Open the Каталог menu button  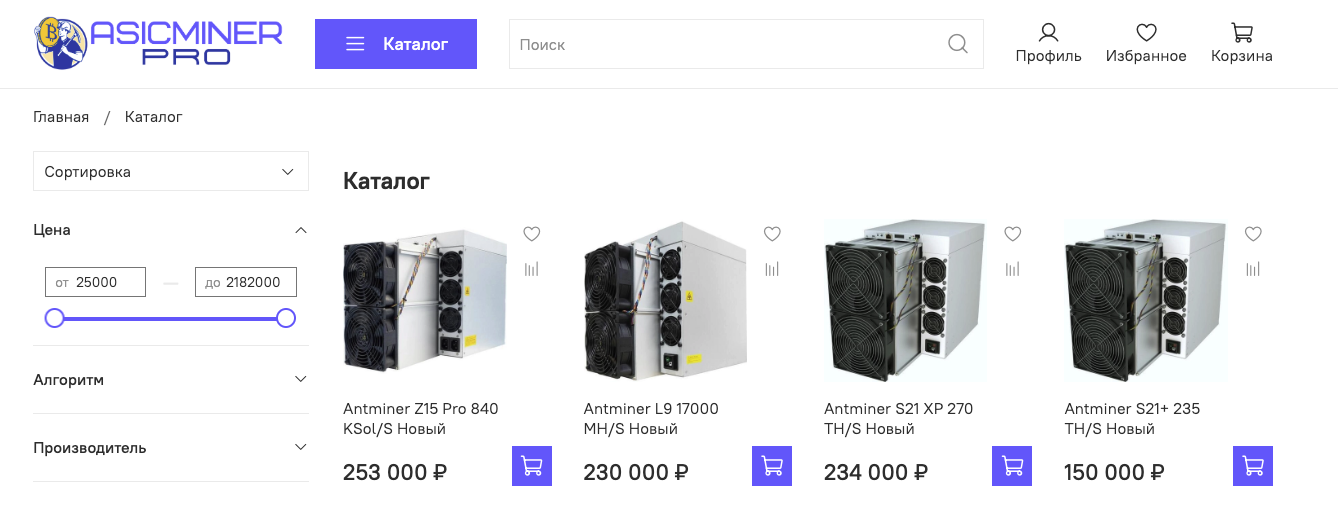coord(396,44)
